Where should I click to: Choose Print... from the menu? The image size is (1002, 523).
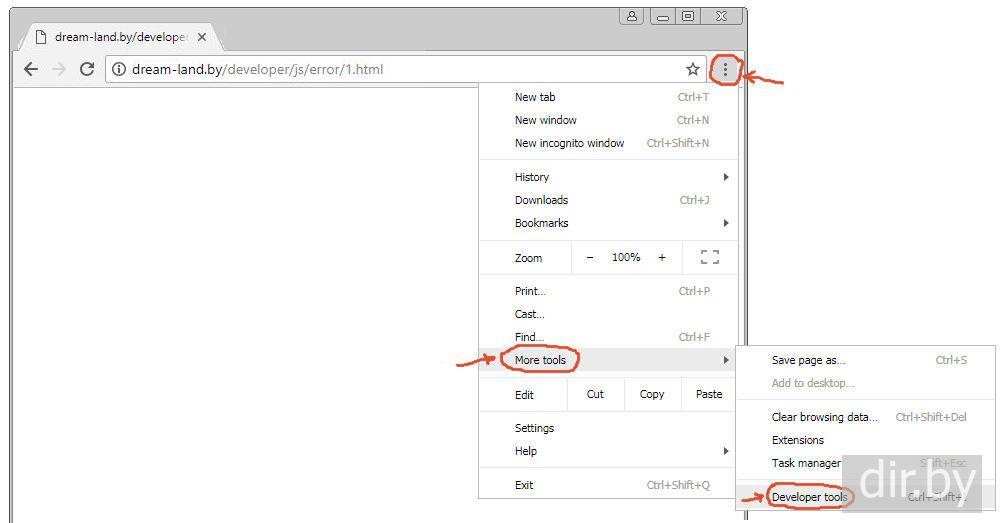[x=608, y=291]
